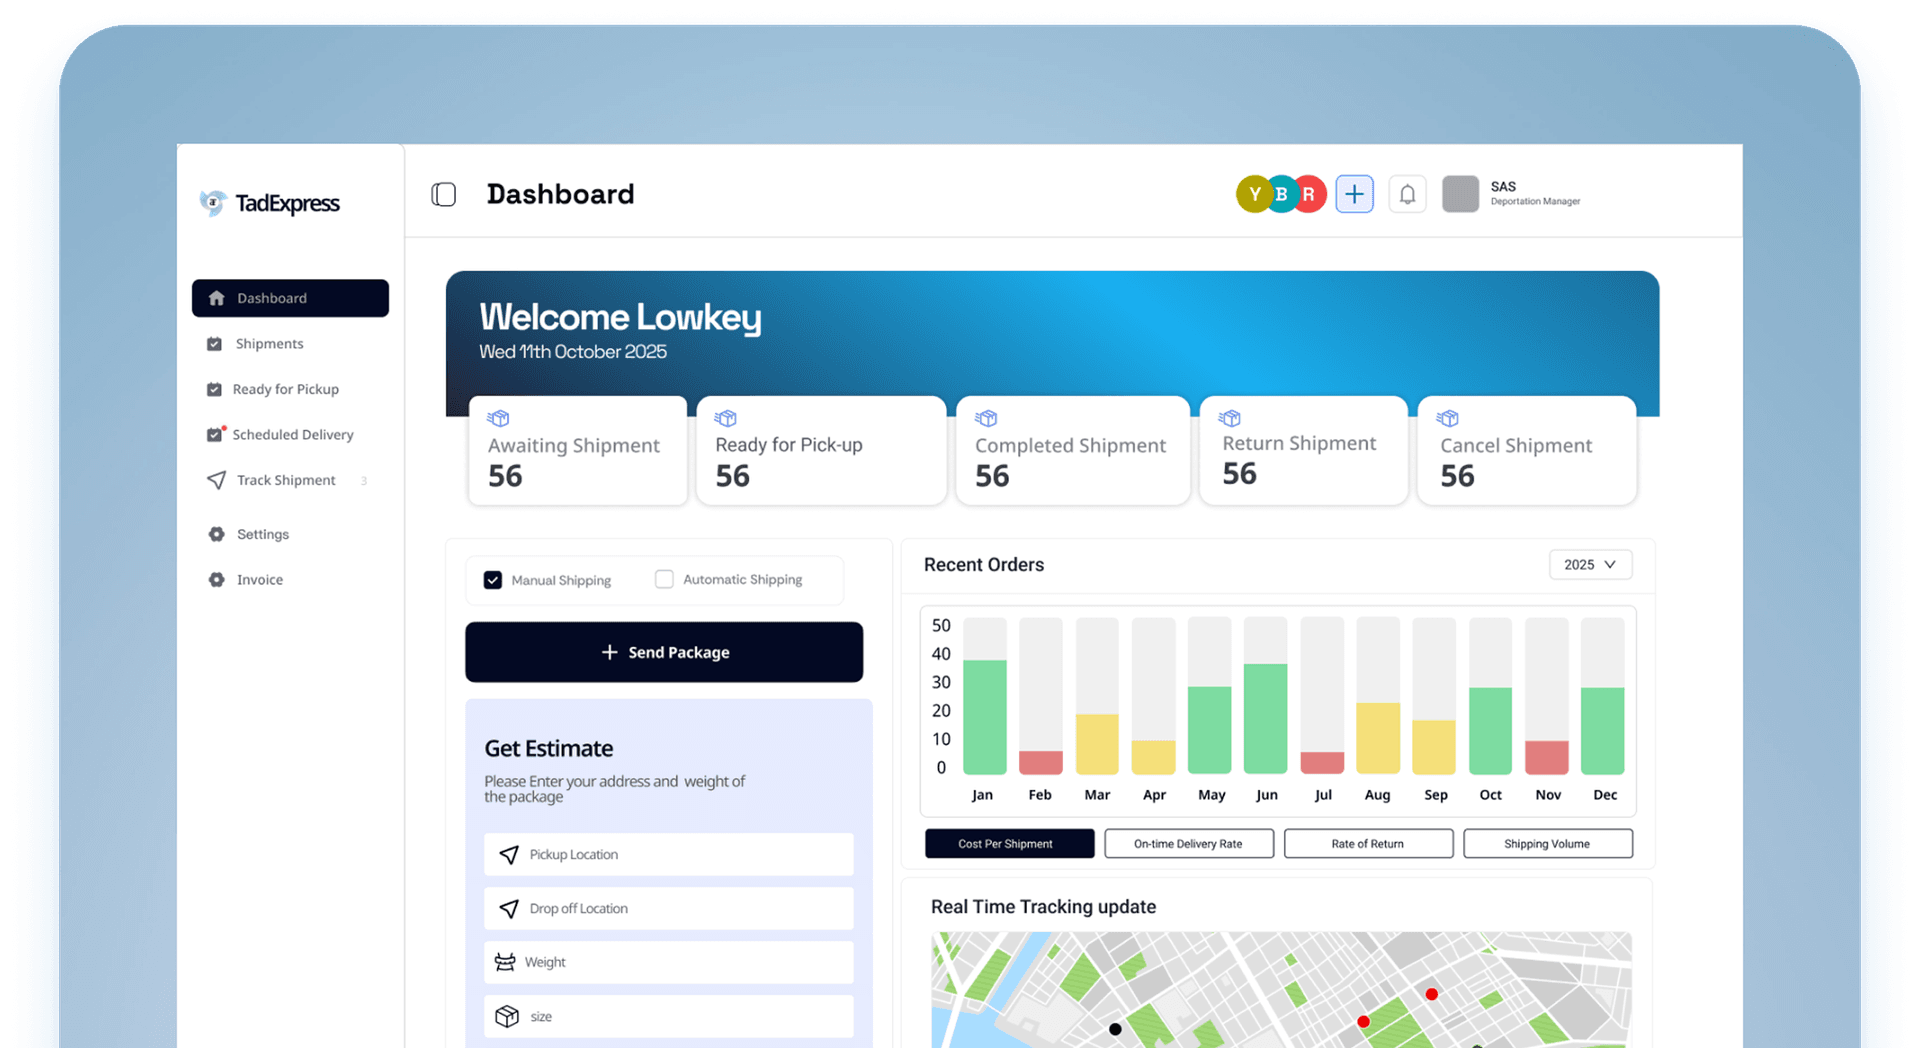This screenshot has width=1920, height=1048.
Task: Click the Cancel Shipment box icon
Action: [1447, 418]
